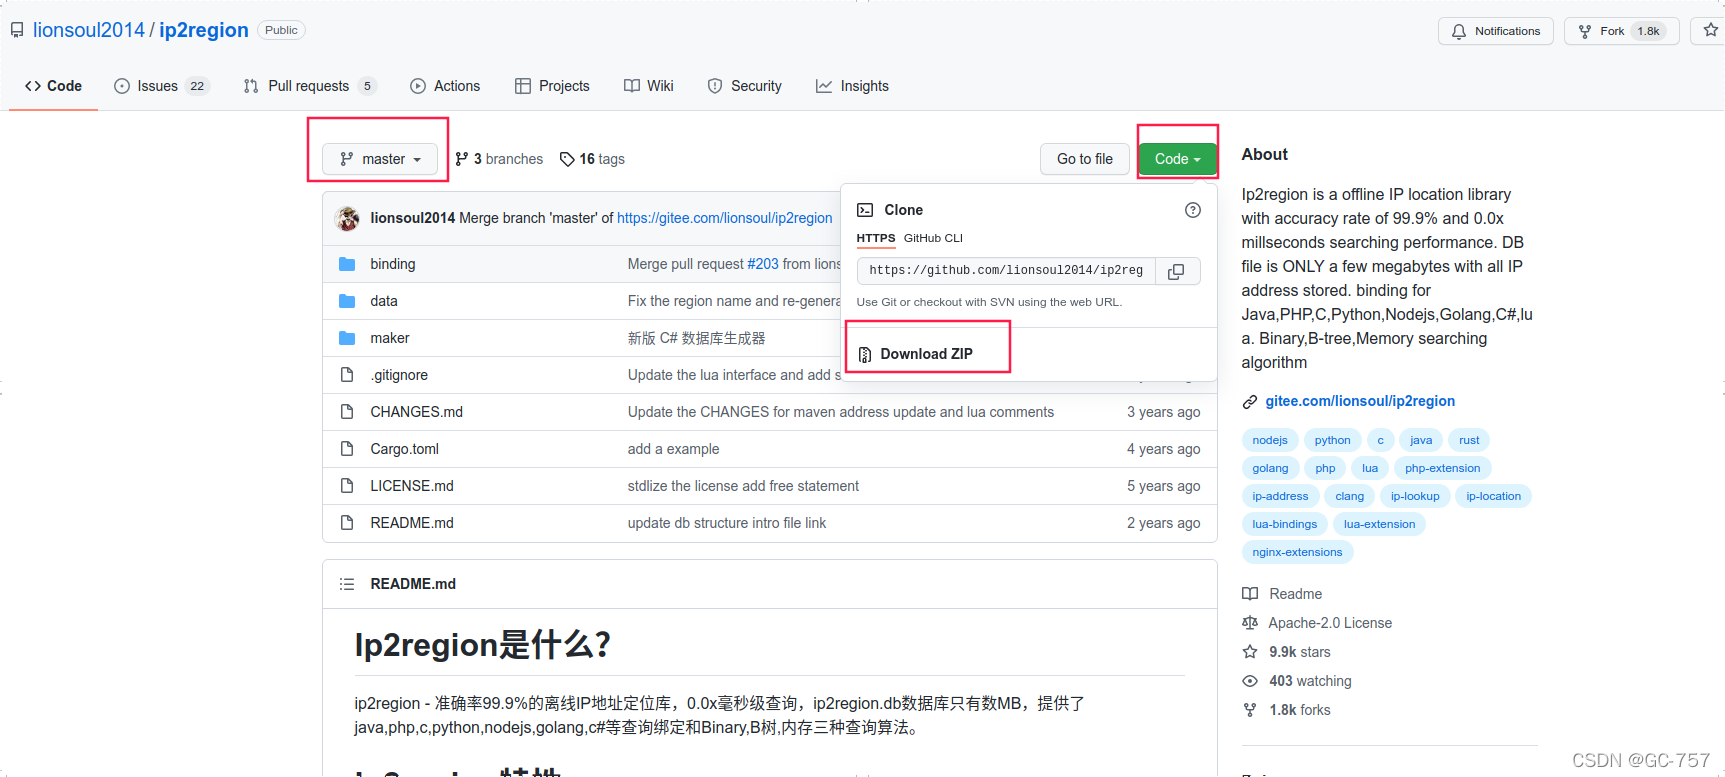The image size is (1725, 777).
Task: Click the README list outline icon
Action: pyautogui.click(x=347, y=584)
